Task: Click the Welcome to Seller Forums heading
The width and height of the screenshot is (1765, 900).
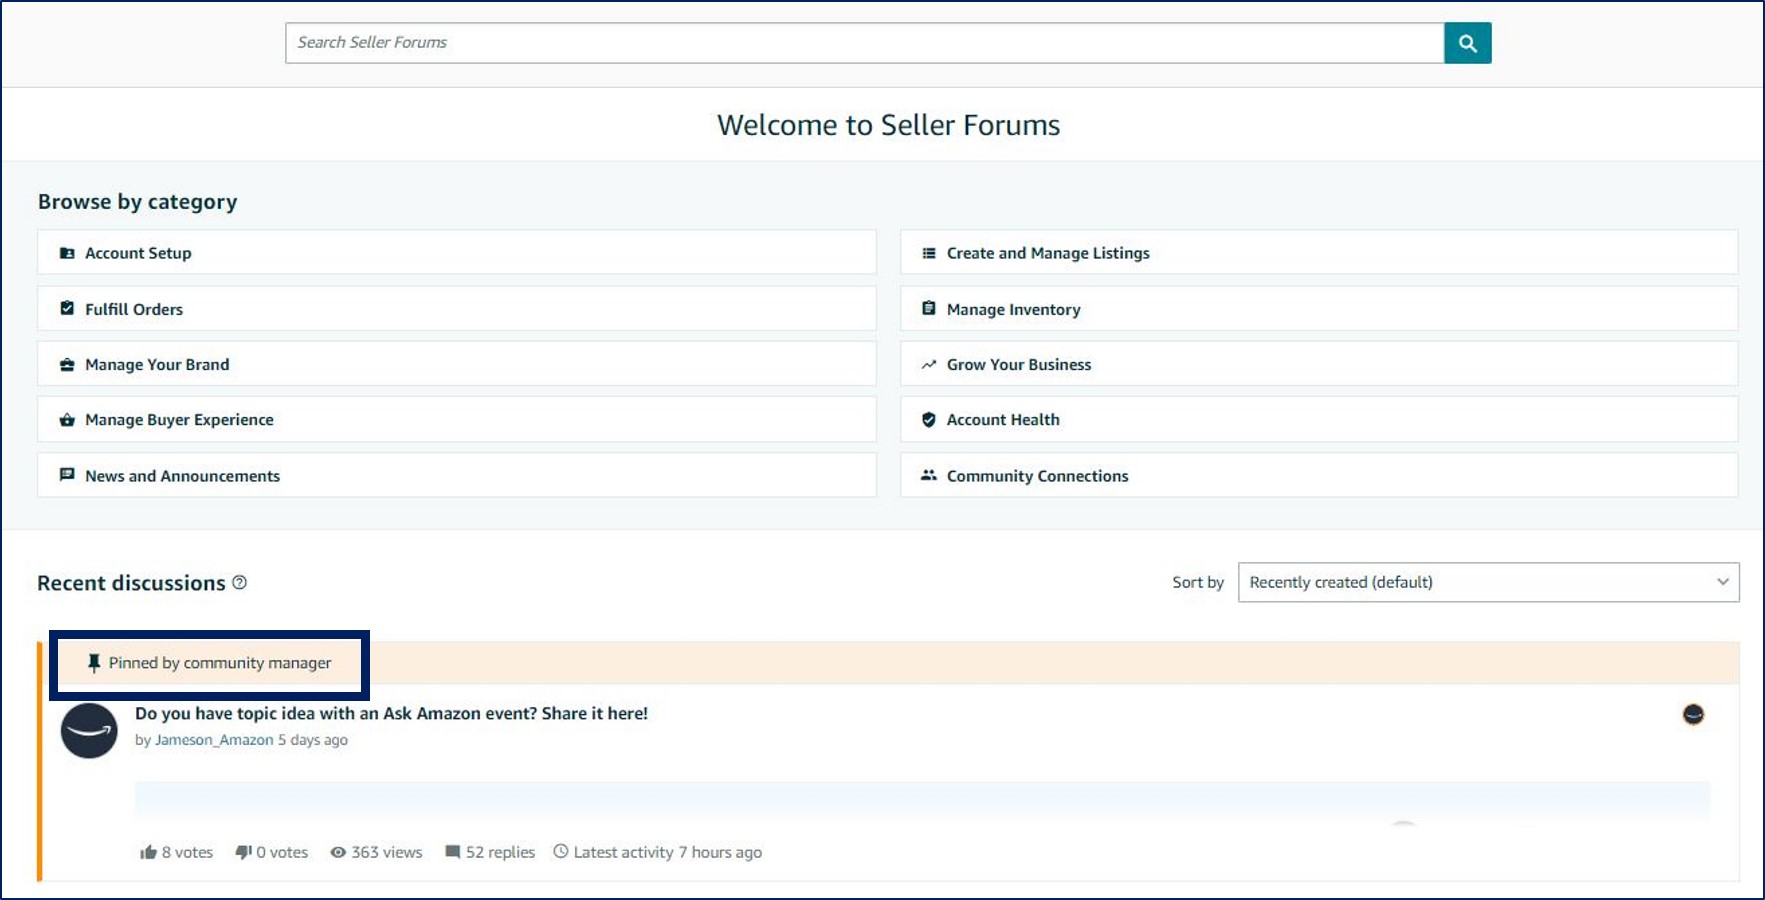Action: point(888,125)
